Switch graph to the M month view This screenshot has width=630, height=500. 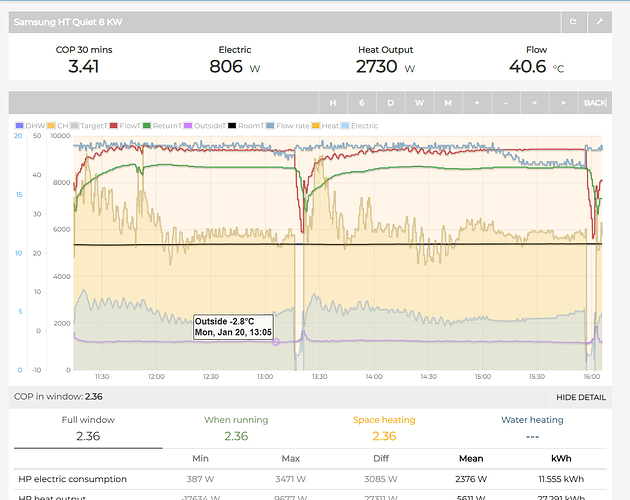[449, 103]
